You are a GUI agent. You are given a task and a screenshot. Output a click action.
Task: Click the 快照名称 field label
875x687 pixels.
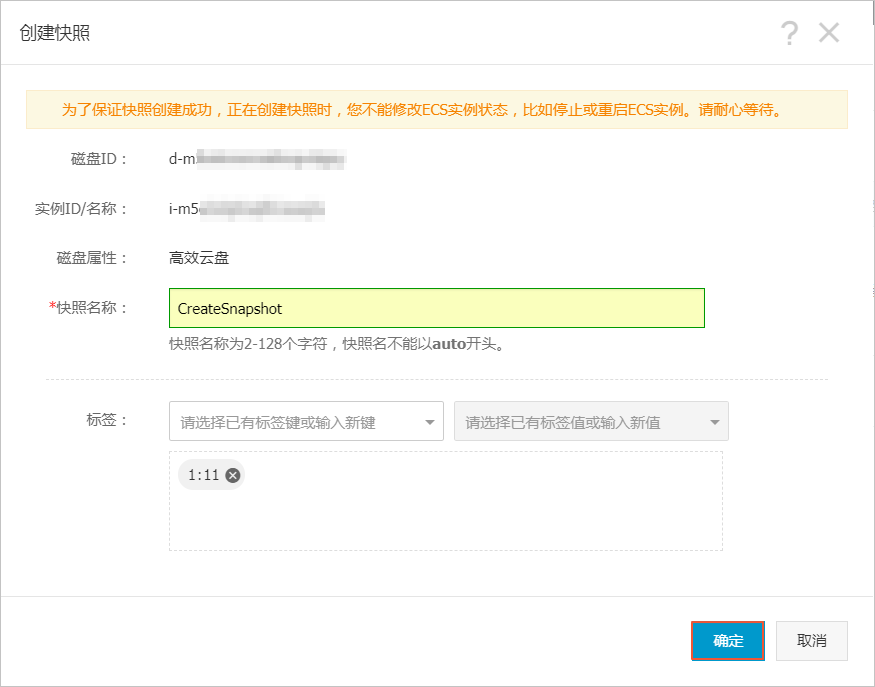pos(92,308)
